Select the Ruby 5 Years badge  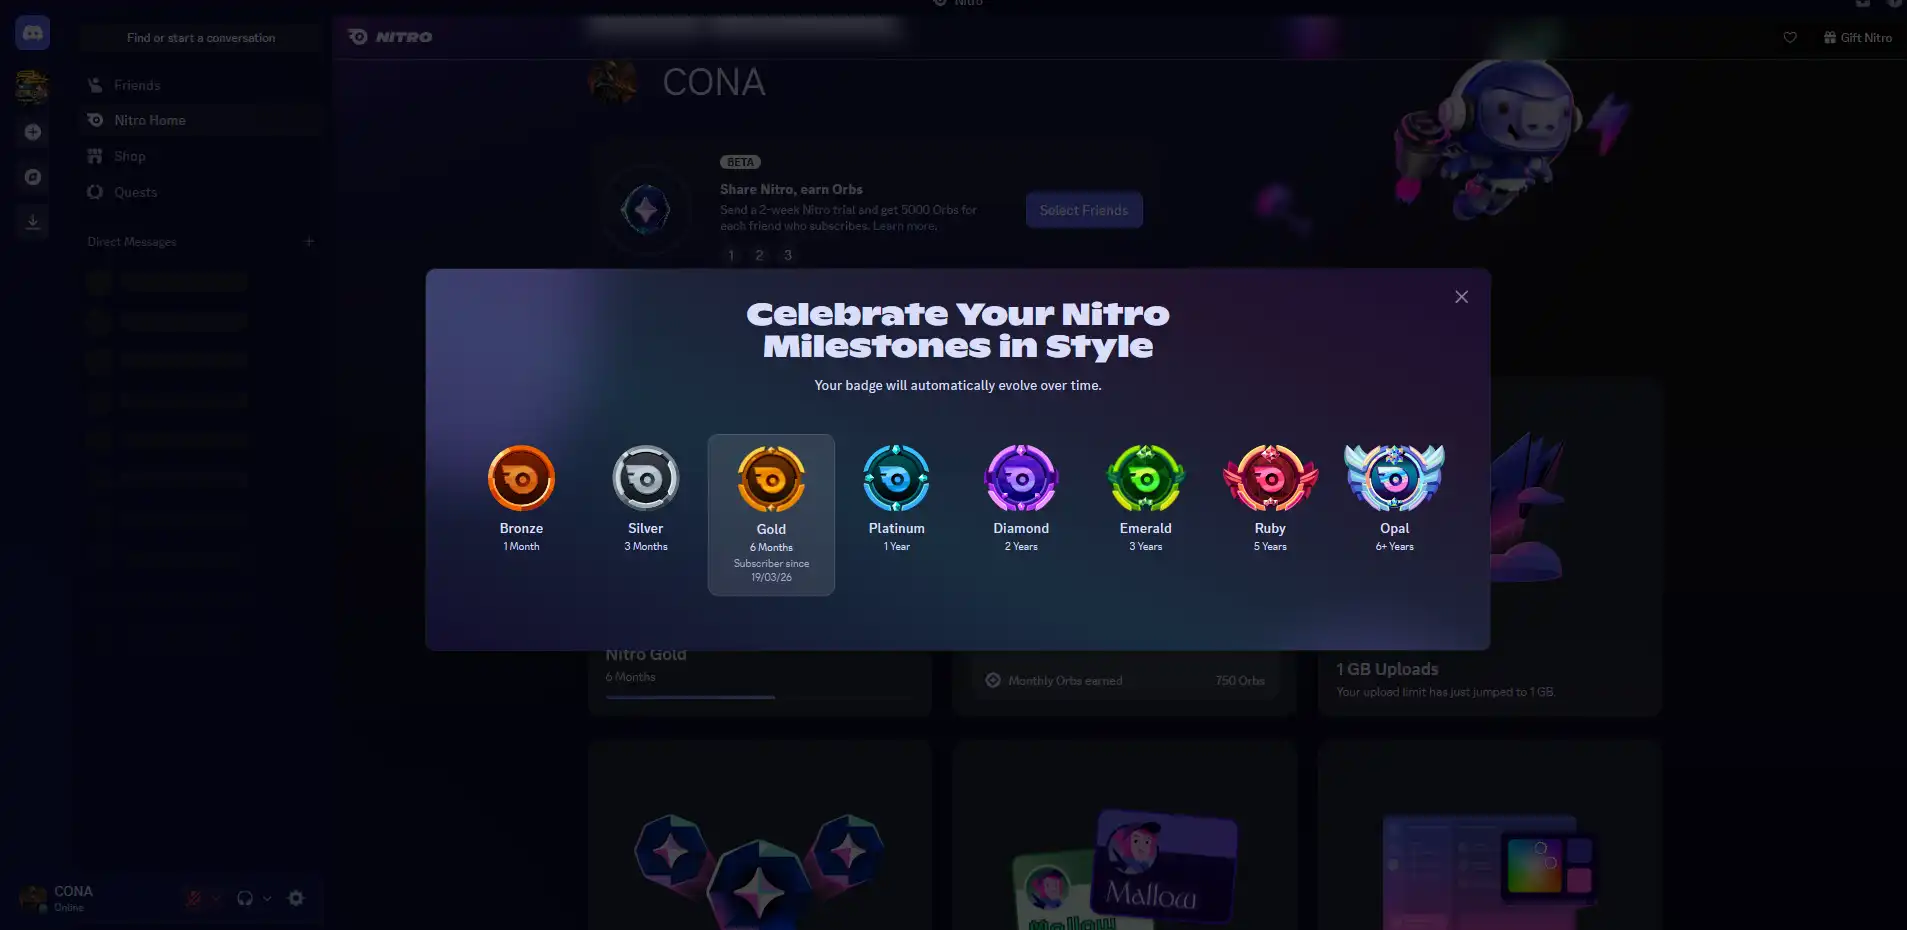click(x=1270, y=498)
